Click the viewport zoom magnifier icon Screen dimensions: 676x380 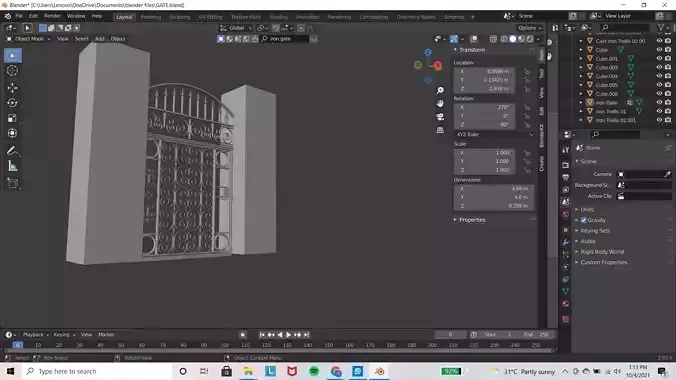[440, 90]
